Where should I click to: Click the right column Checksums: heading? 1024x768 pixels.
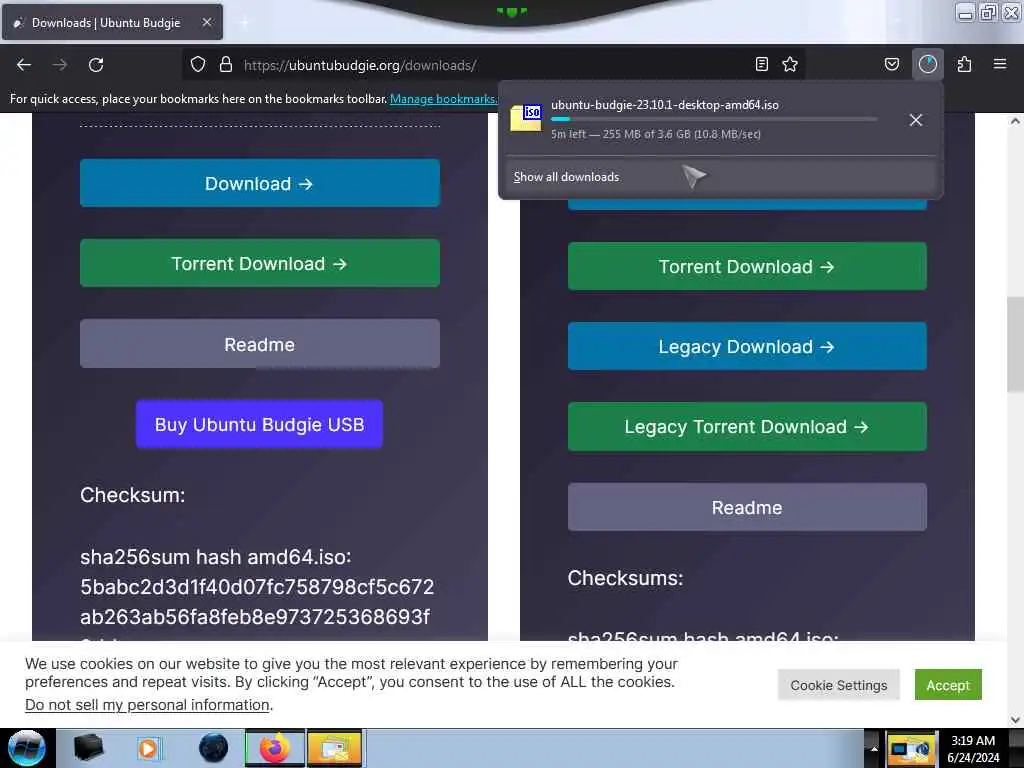625,578
